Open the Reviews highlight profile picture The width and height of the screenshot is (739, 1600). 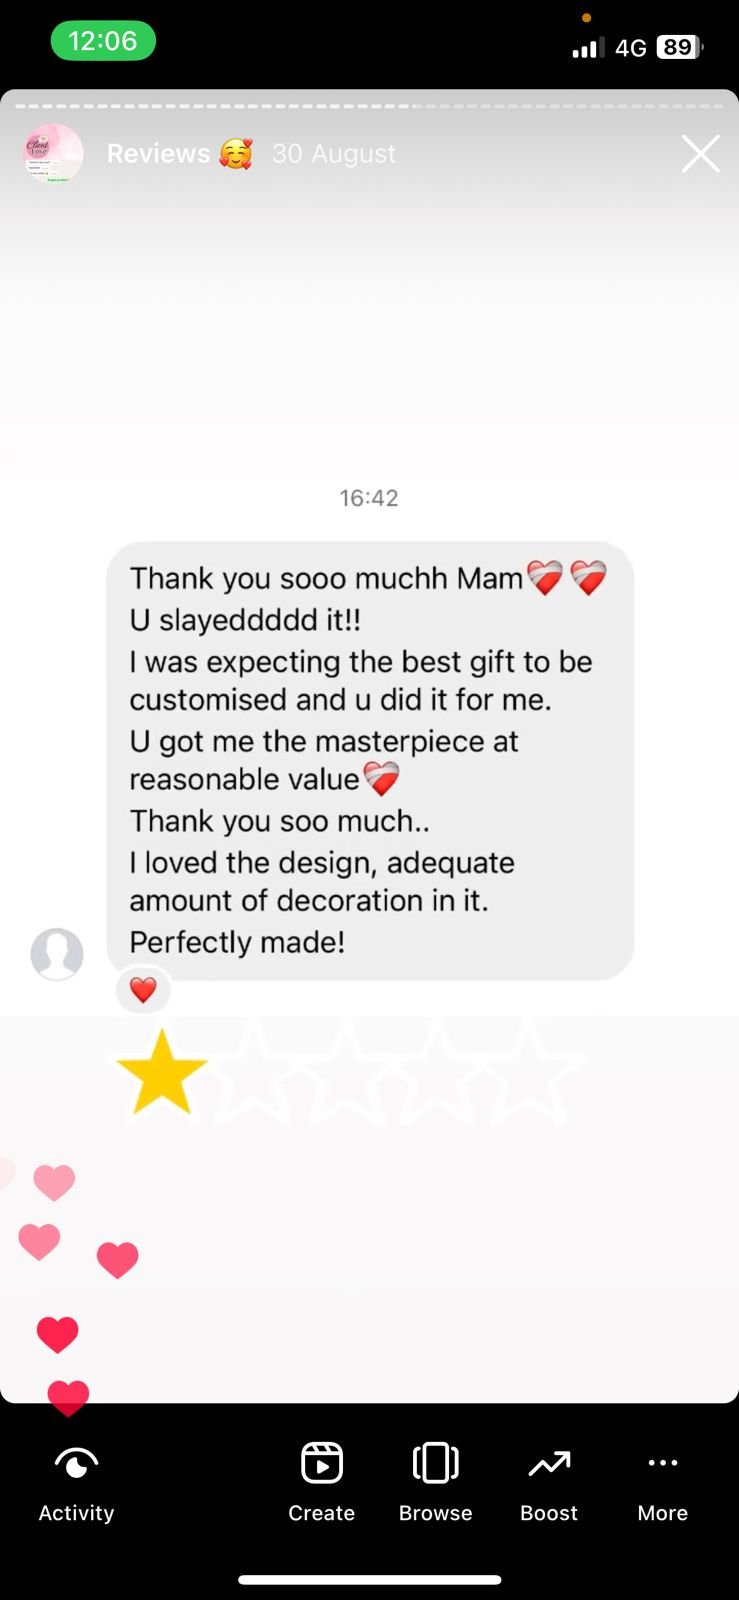53,153
